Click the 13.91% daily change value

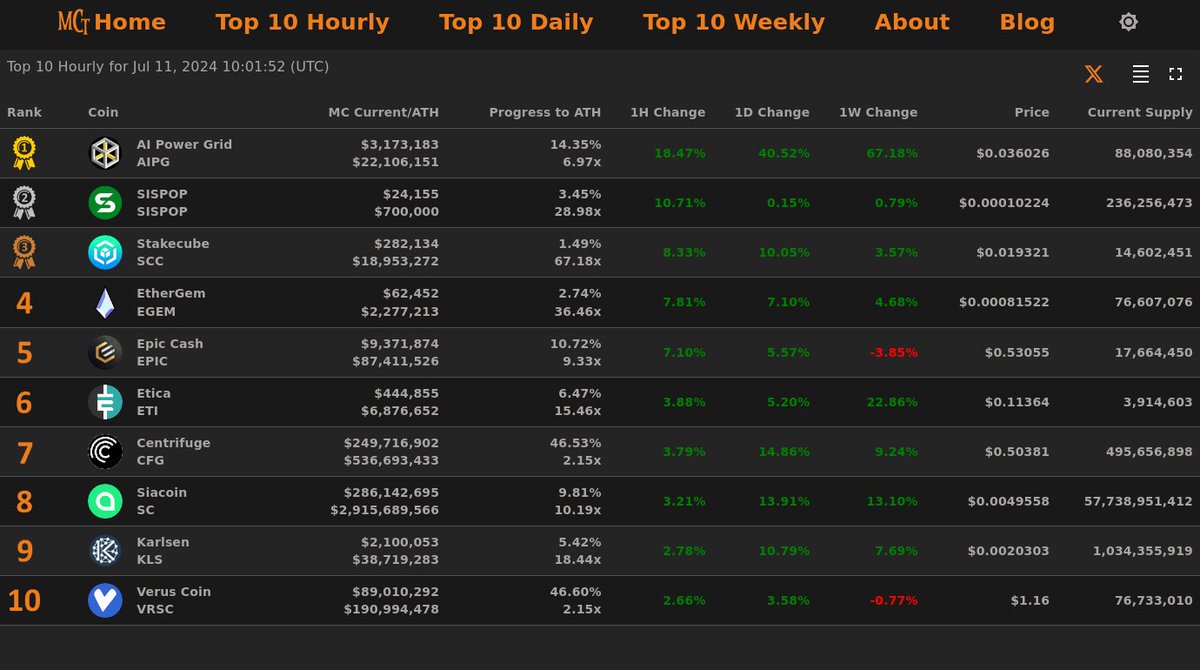(x=784, y=501)
